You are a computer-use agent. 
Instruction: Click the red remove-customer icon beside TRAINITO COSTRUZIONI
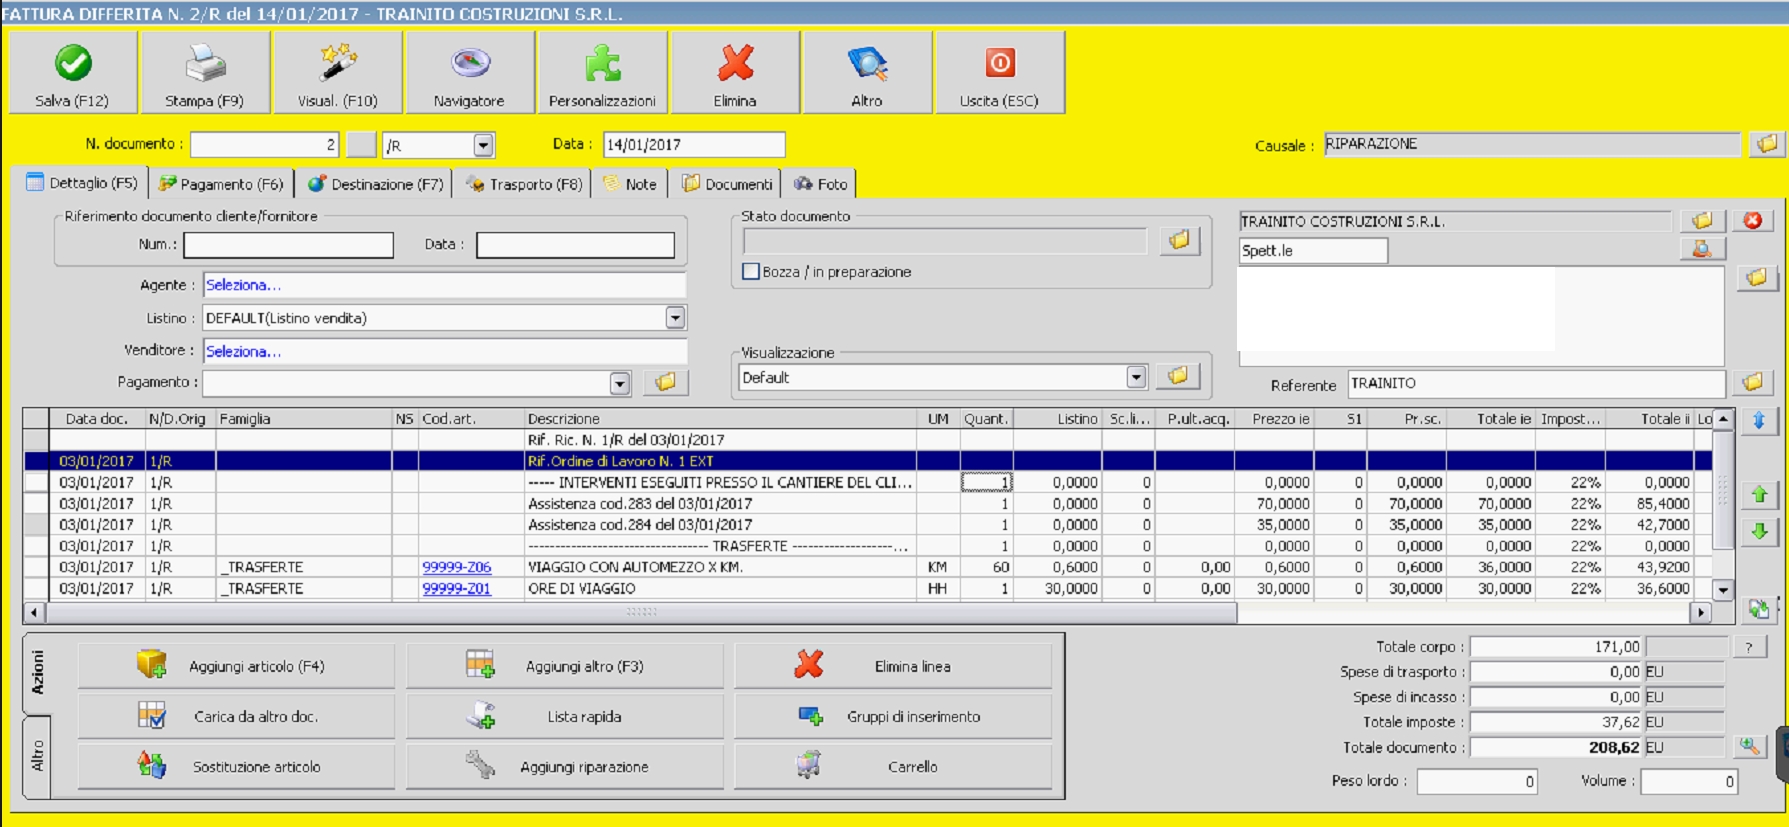pos(1753,221)
